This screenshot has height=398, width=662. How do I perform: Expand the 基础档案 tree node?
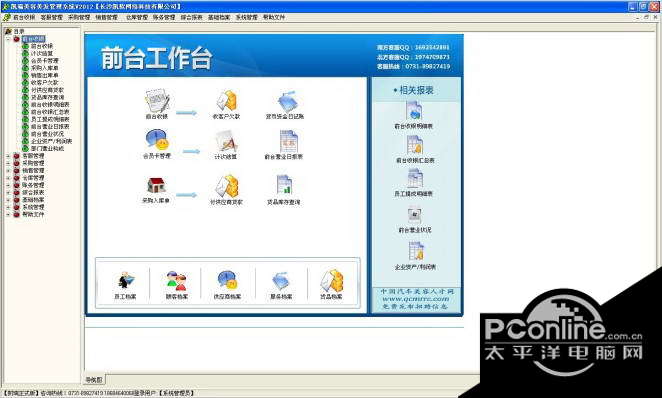pos(8,200)
